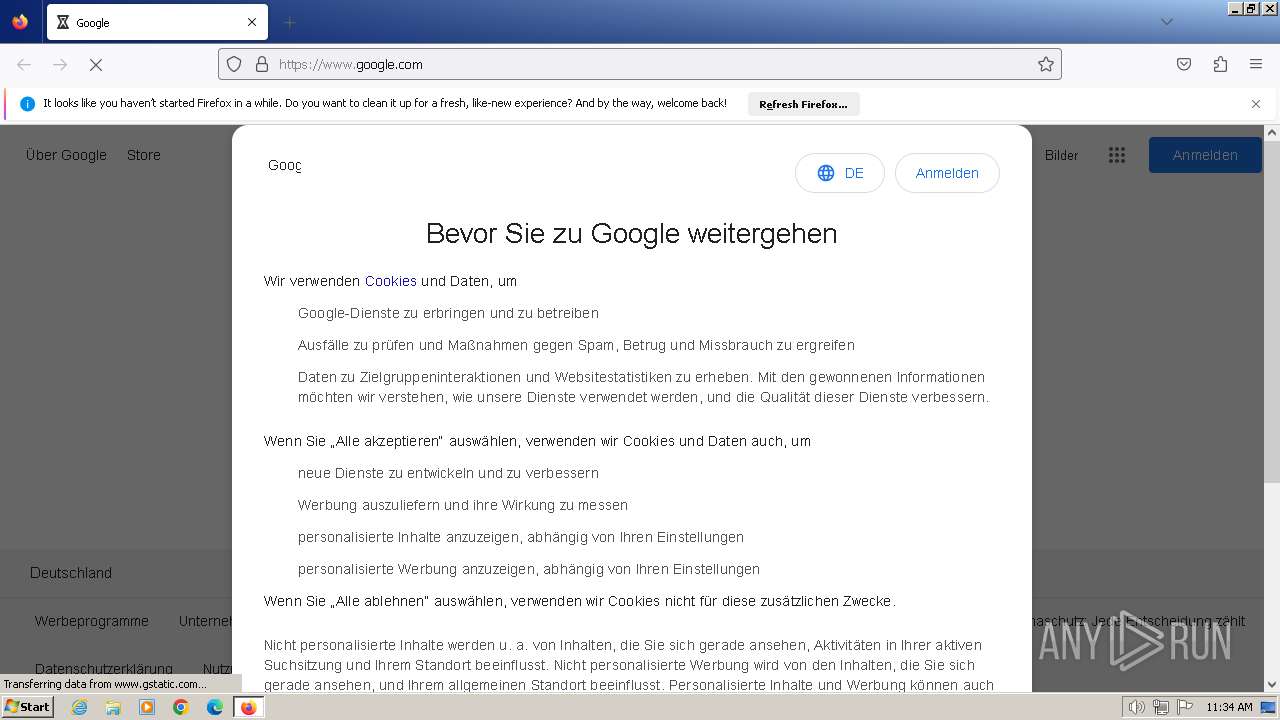
Task: Launch Chrome from the taskbar
Action: (x=181, y=707)
